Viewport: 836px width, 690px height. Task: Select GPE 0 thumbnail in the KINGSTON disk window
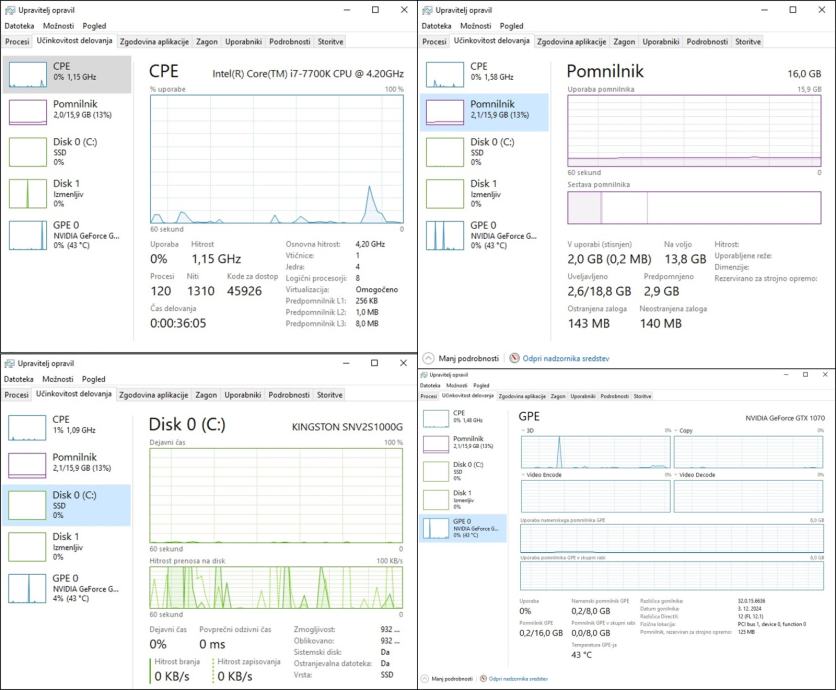[66, 587]
